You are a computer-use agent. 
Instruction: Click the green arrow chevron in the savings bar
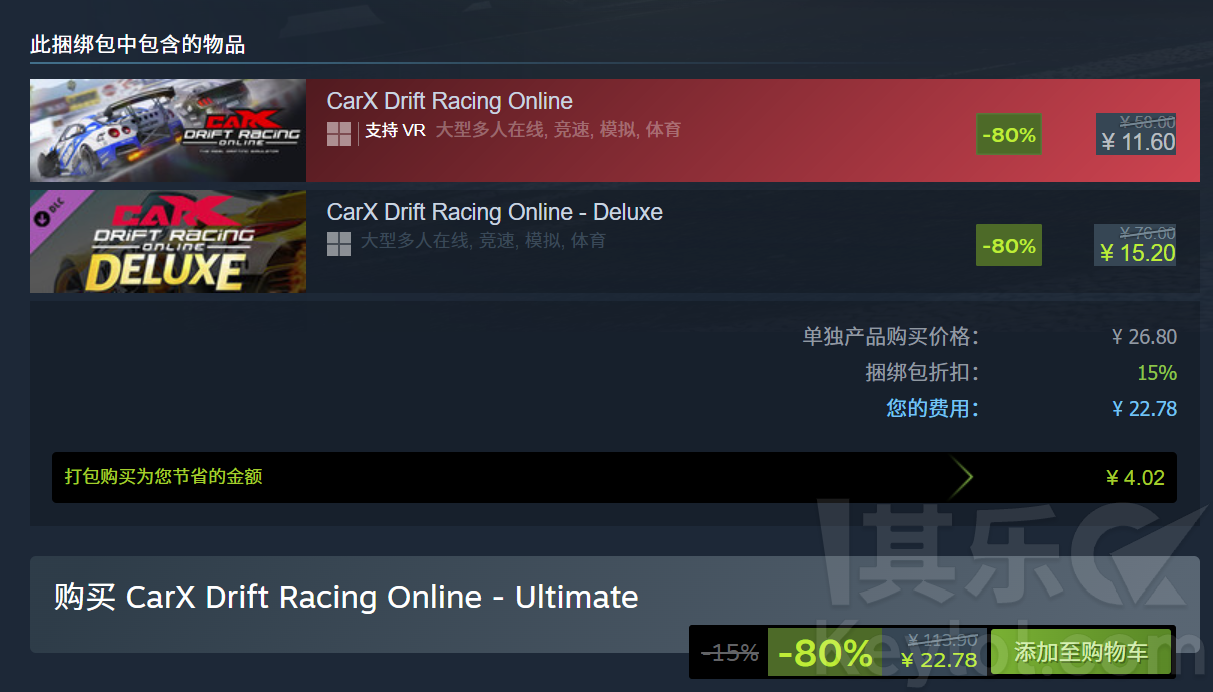click(x=961, y=478)
